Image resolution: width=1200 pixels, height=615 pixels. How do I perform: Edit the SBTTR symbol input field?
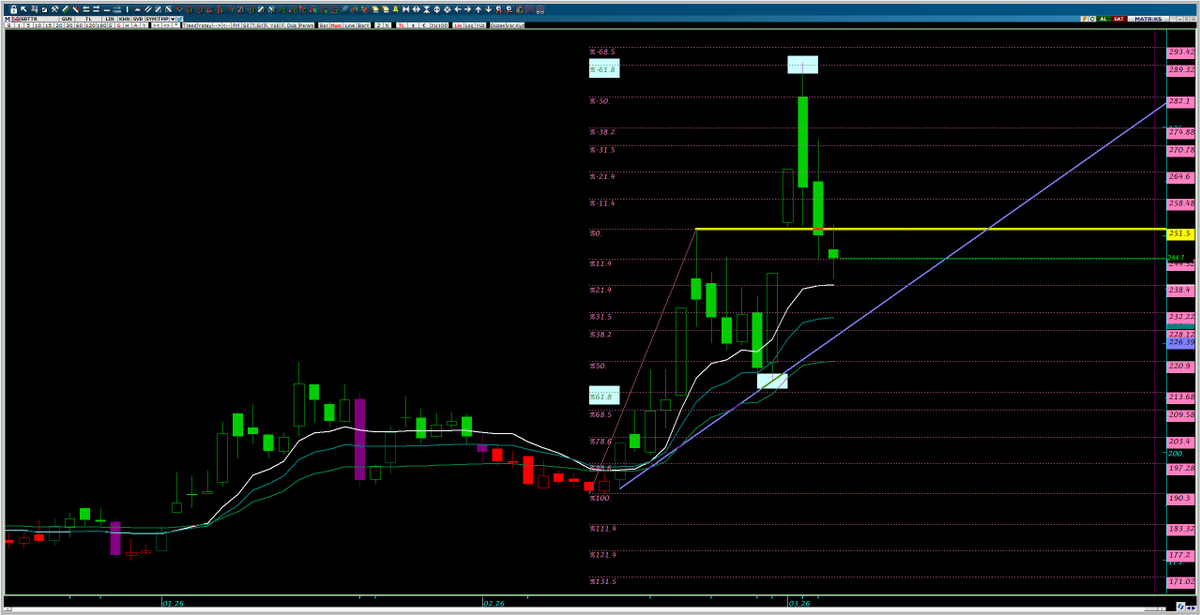[40, 19]
